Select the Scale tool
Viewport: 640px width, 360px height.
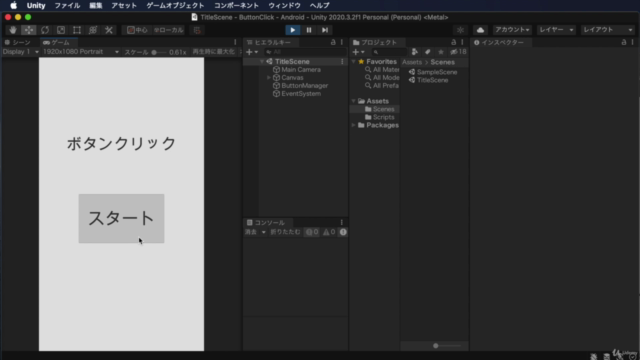[x=61, y=30]
